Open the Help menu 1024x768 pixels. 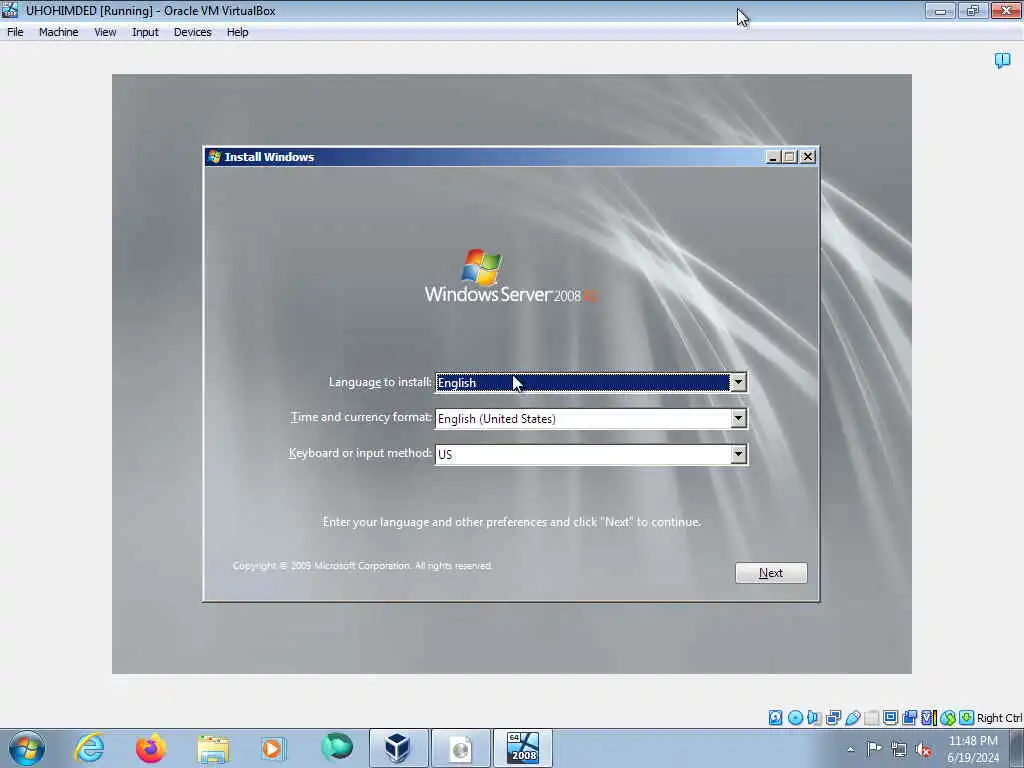(237, 32)
